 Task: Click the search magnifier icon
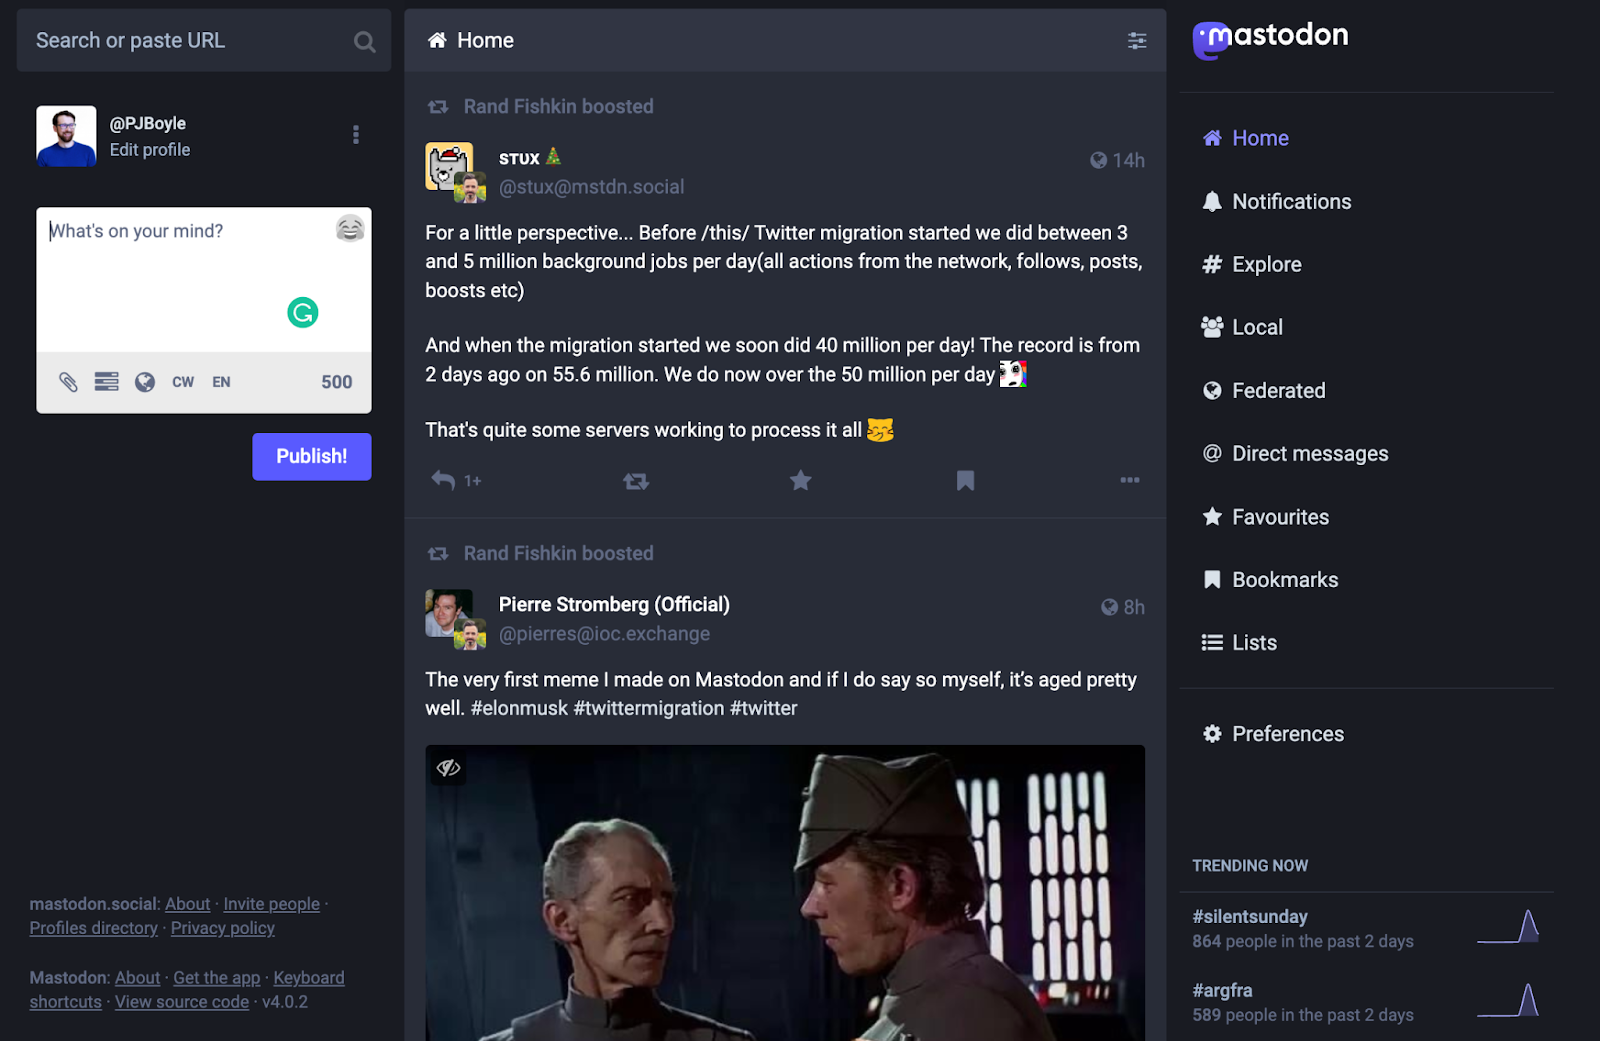pyautogui.click(x=364, y=41)
